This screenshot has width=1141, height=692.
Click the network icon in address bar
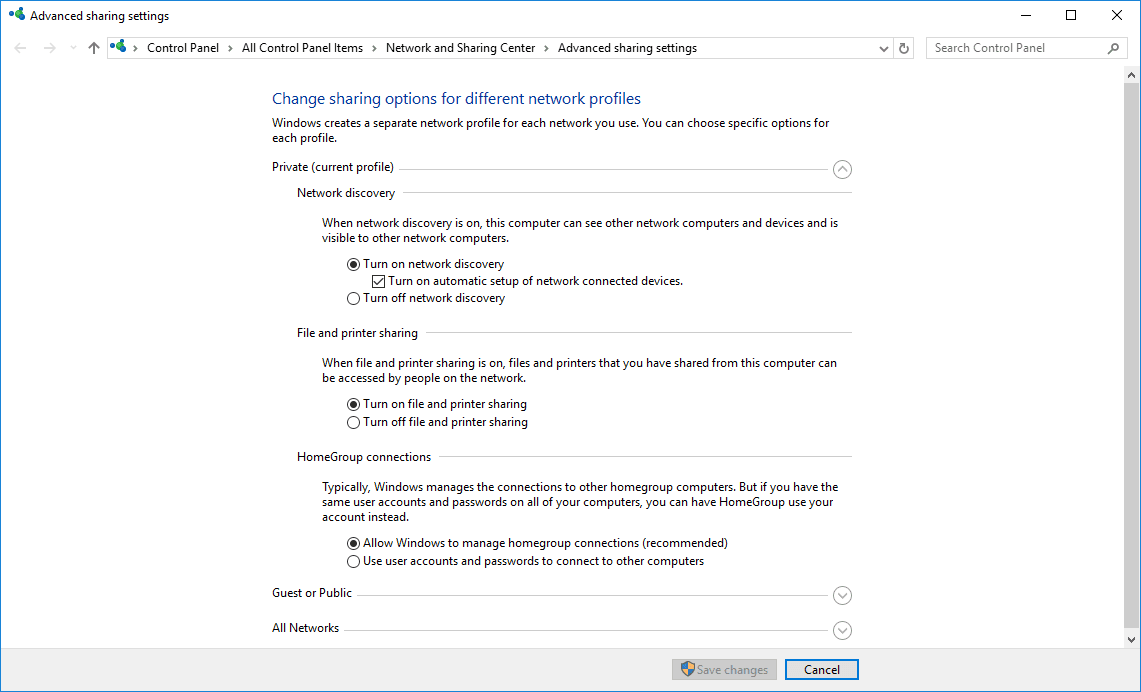(120, 47)
